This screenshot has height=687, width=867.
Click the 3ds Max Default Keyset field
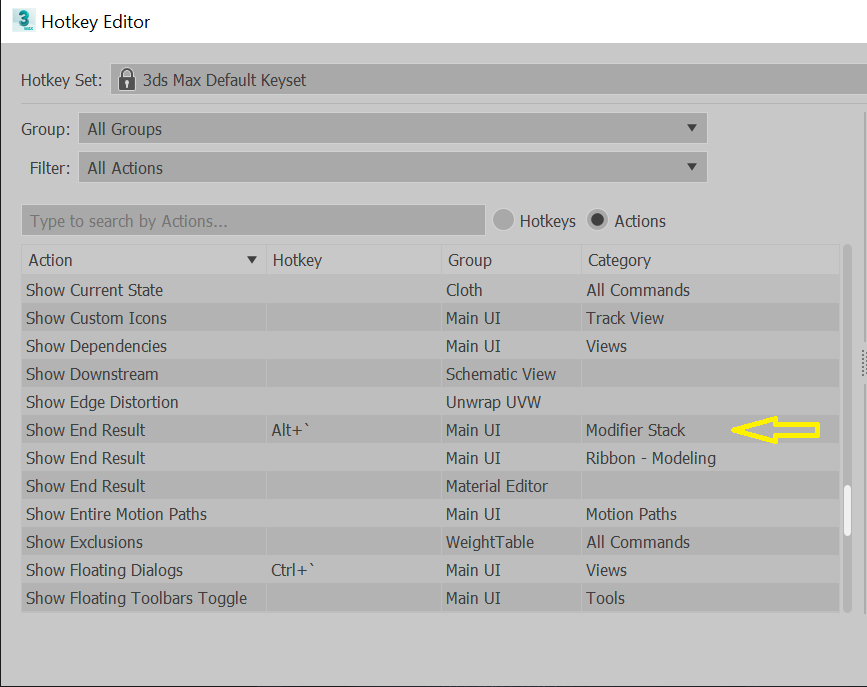tap(400, 79)
